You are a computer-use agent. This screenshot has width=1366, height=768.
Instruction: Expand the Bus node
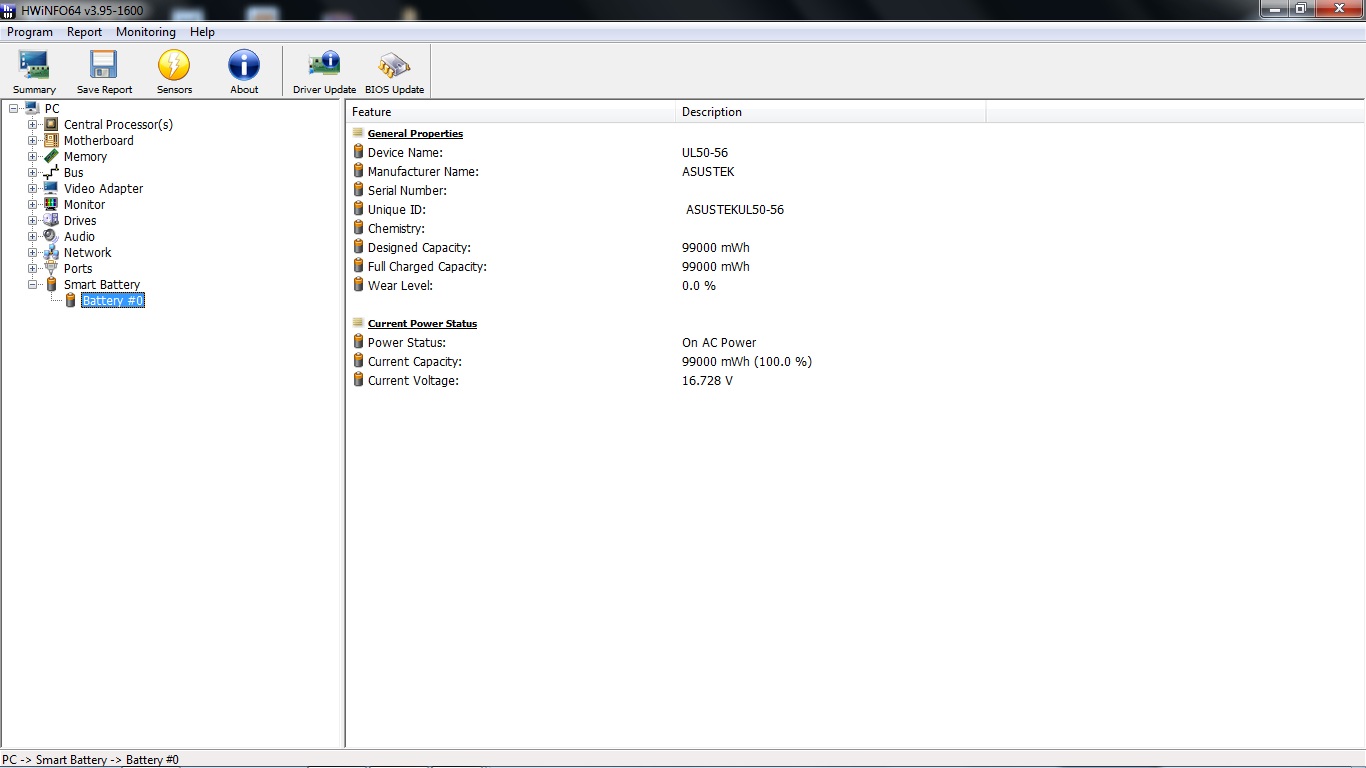[32, 172]
